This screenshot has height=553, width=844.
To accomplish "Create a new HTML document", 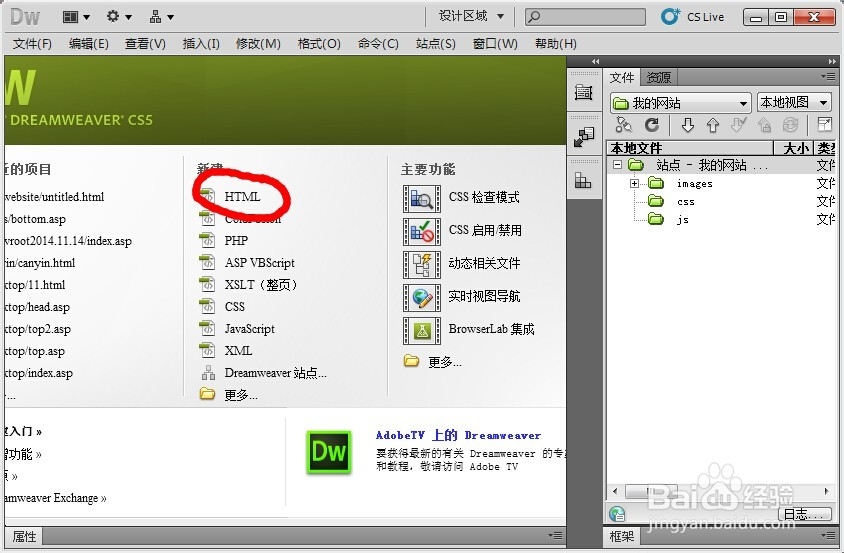I will (x=242, y=197).
